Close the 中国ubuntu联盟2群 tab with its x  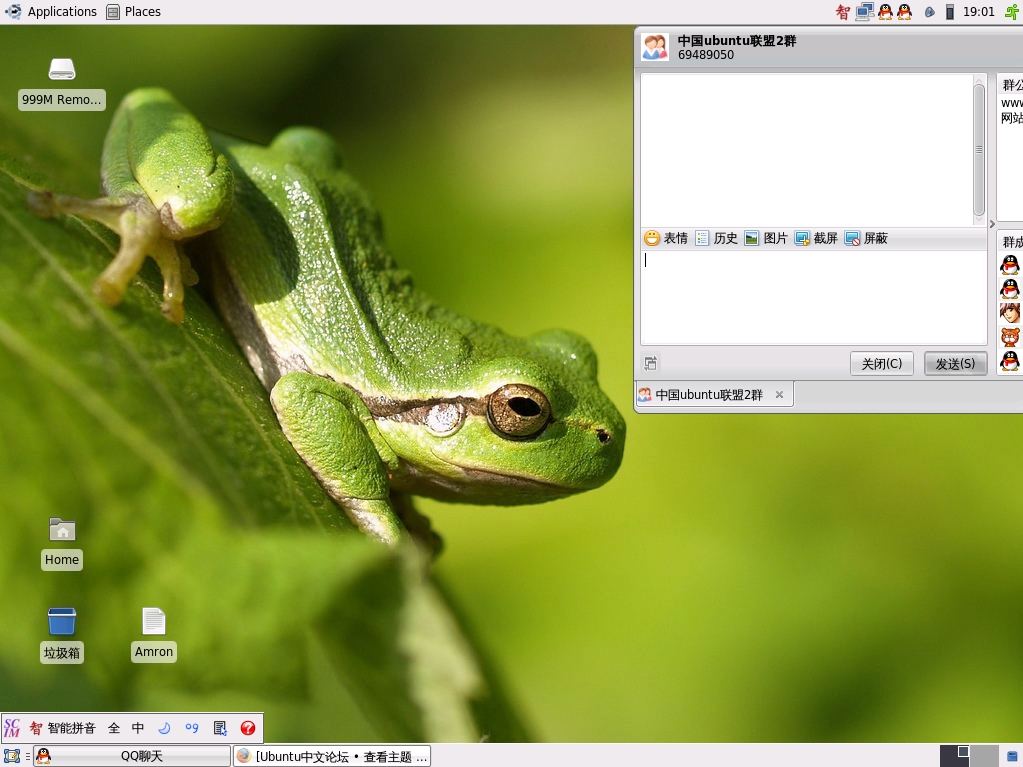pyautogui.click(x=779, y=395)
